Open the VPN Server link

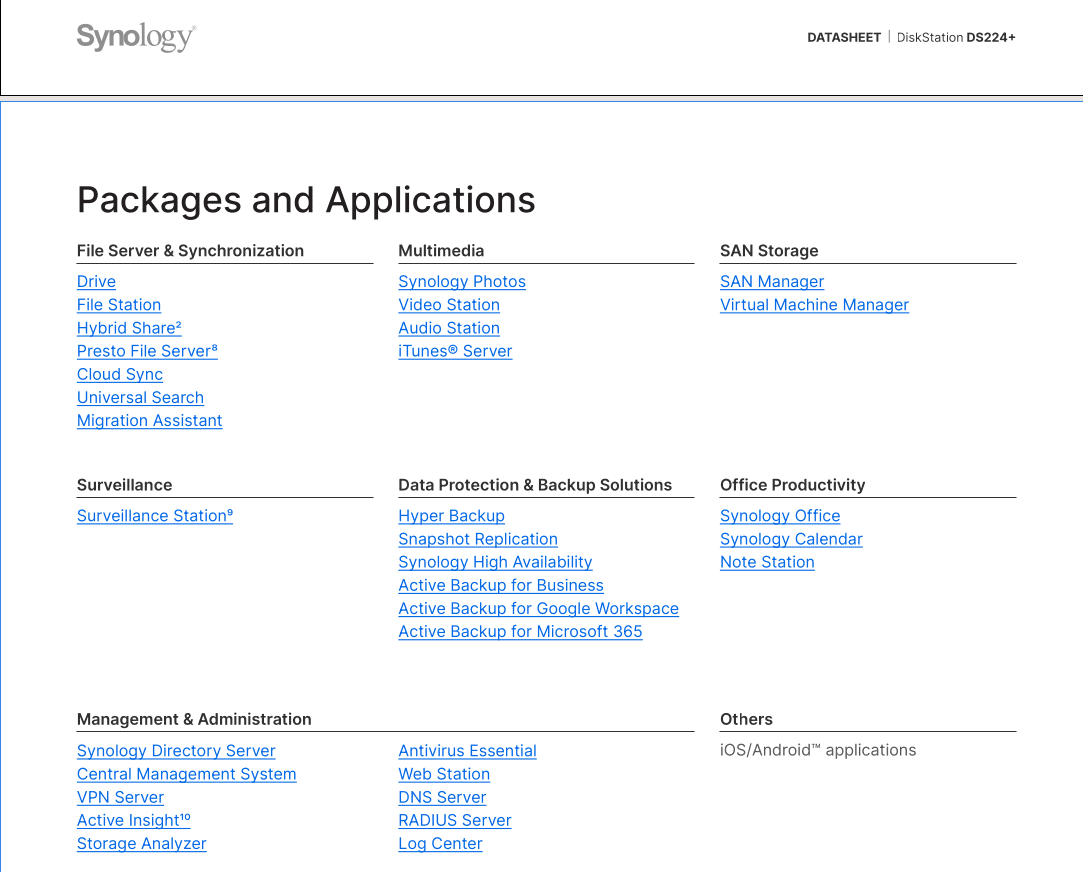tap(120, 797)
